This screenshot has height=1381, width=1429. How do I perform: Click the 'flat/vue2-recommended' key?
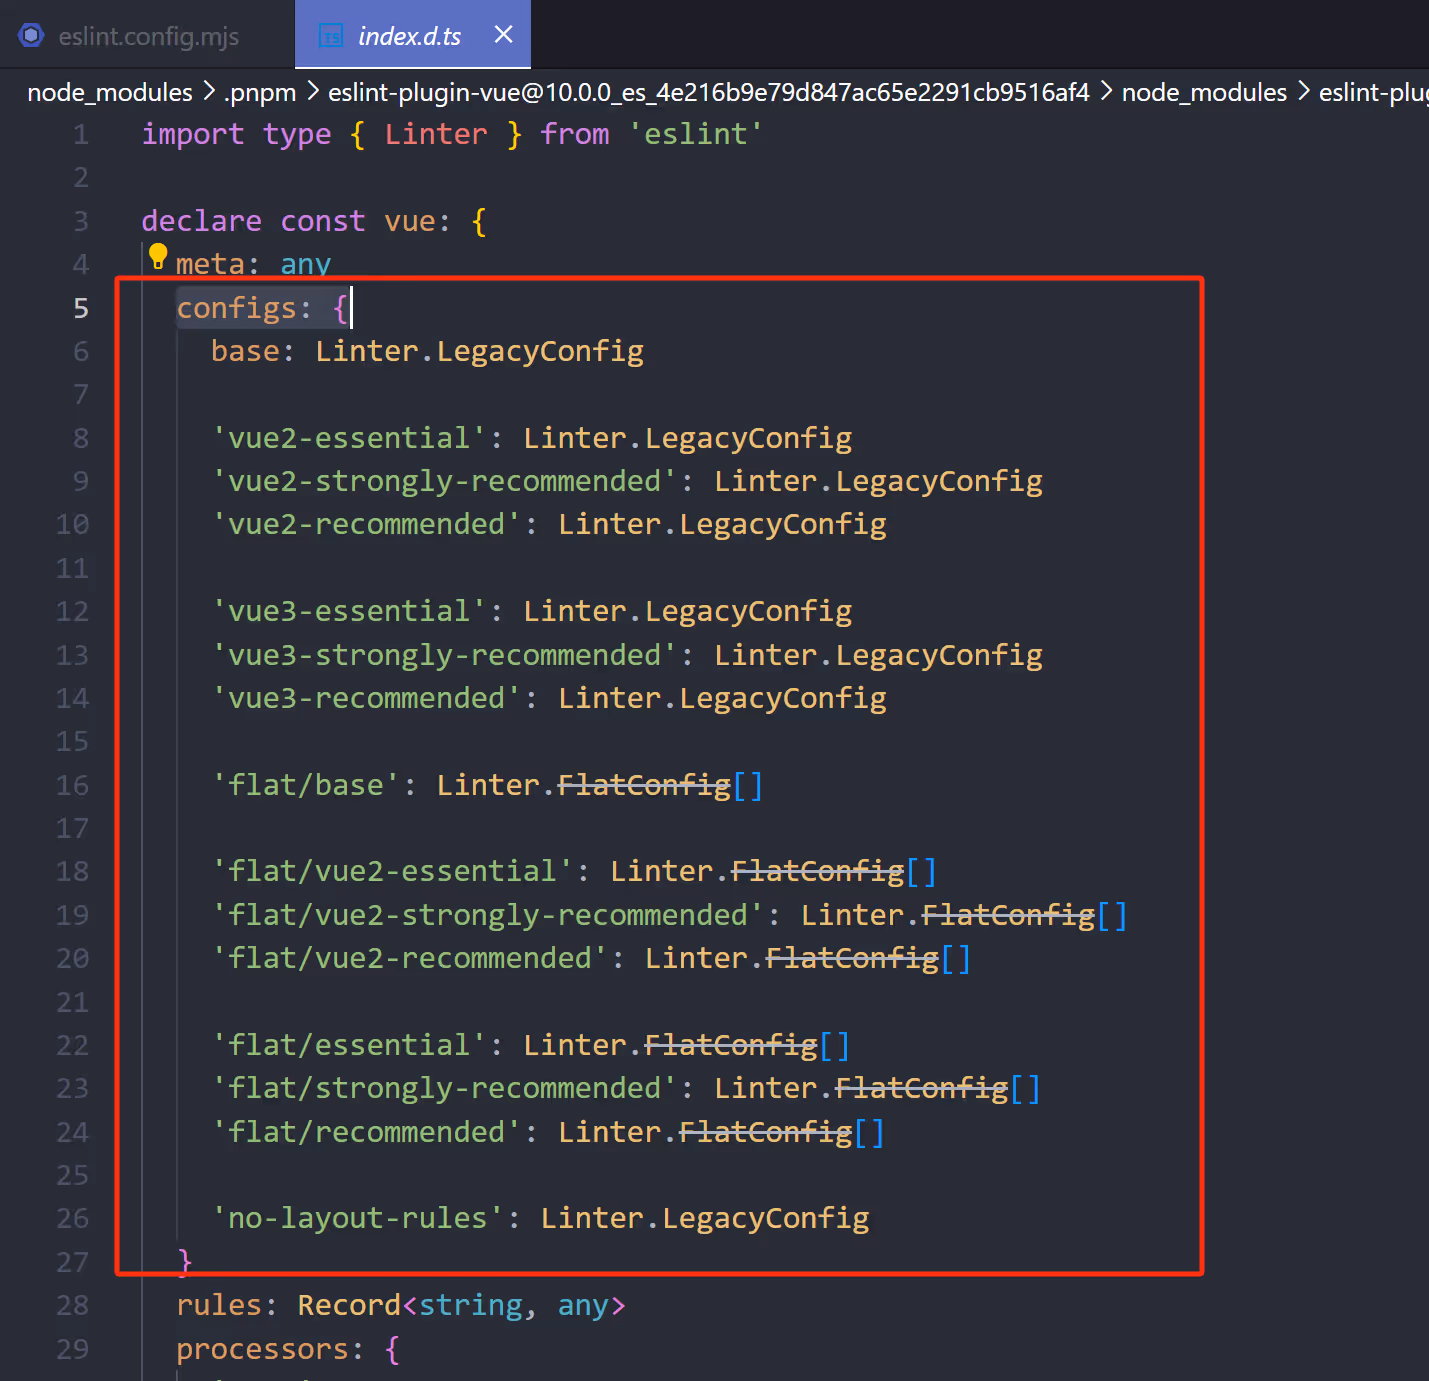(x=410, y=959)
